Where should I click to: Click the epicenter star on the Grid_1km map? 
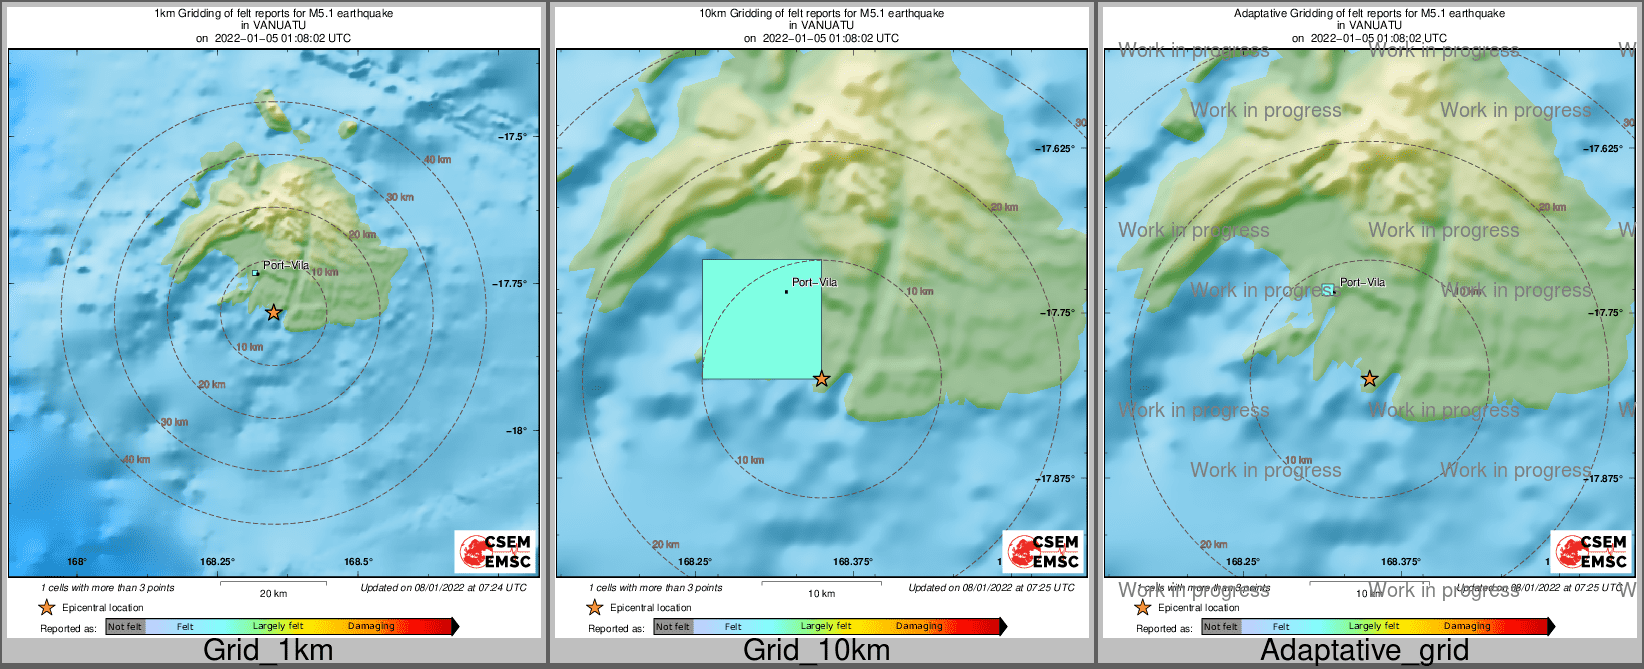point(274,313)
